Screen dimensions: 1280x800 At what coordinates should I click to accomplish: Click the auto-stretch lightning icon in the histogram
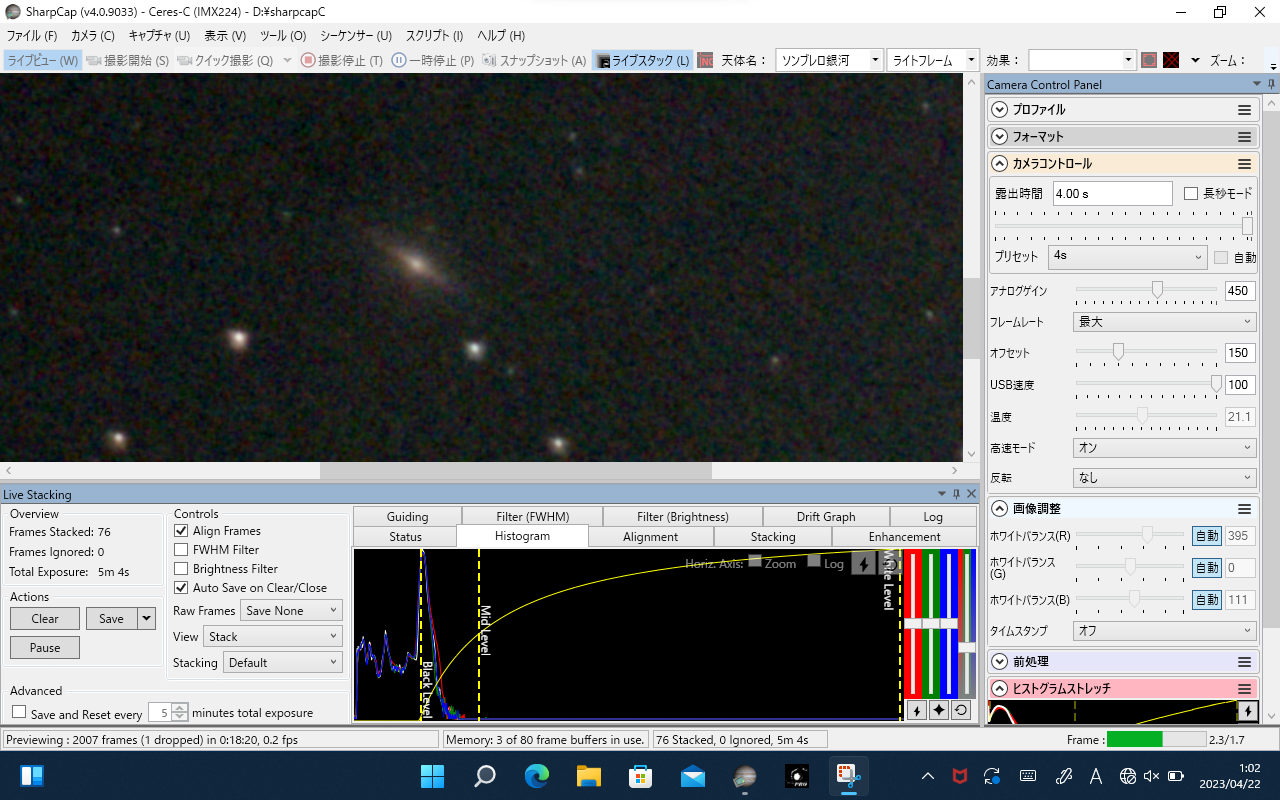[862, 564]
